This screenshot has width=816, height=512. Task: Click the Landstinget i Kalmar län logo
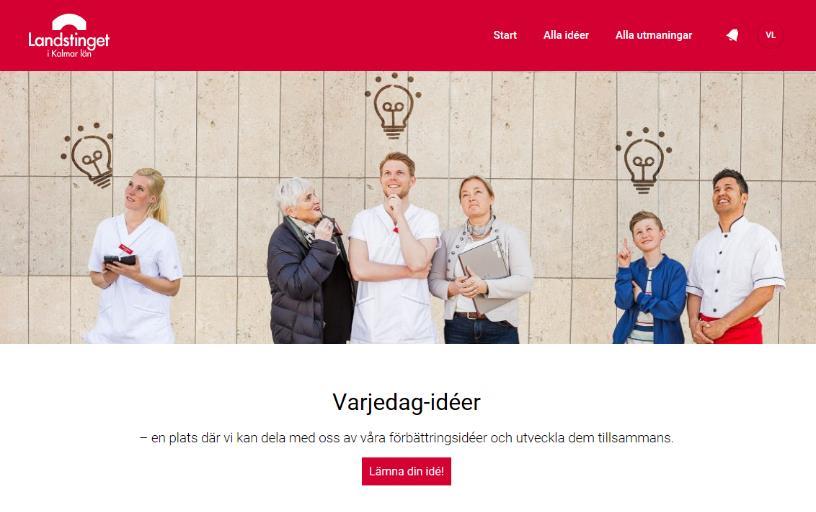[69, 35]
